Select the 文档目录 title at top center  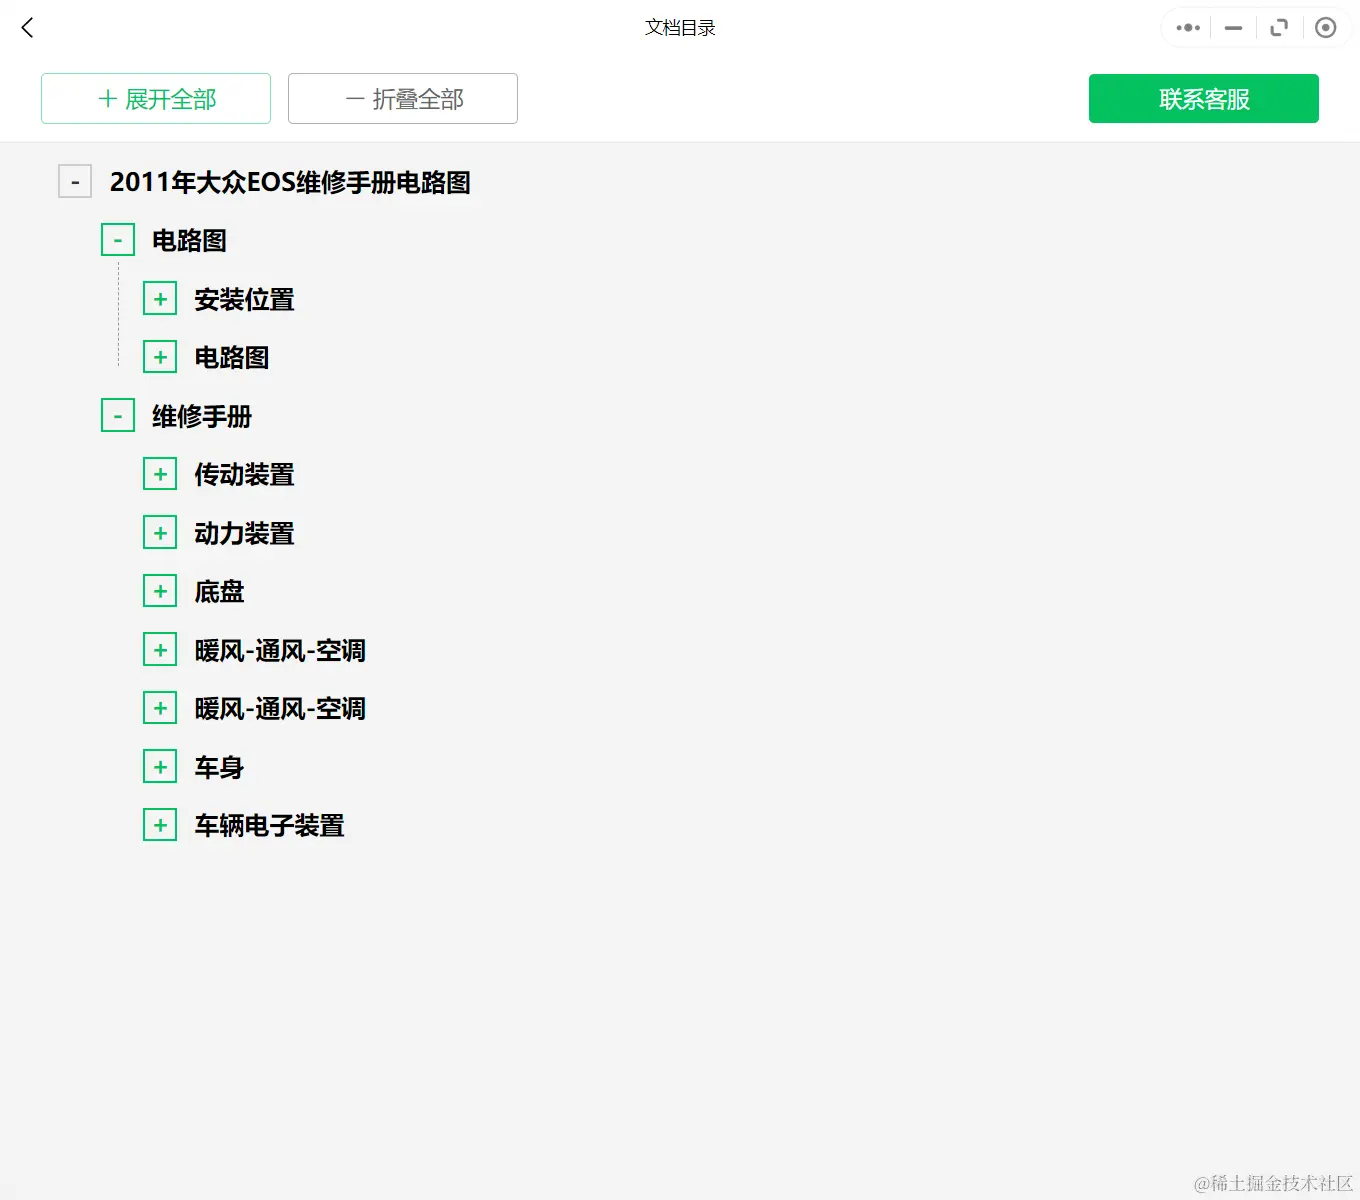click(680, 28)
